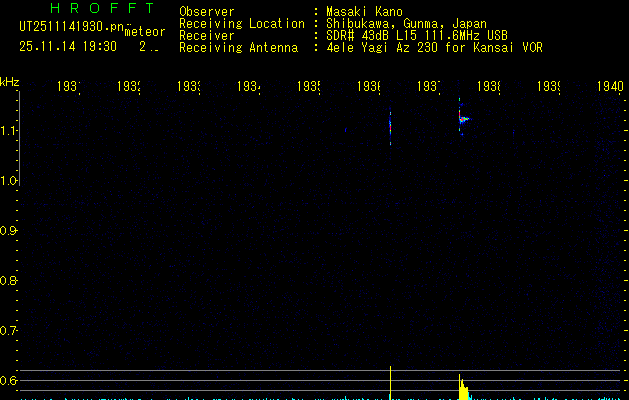Screen dimensions: 629x400
Task: Click the 1938 time axis marker
Action: (x=489, y=87)
